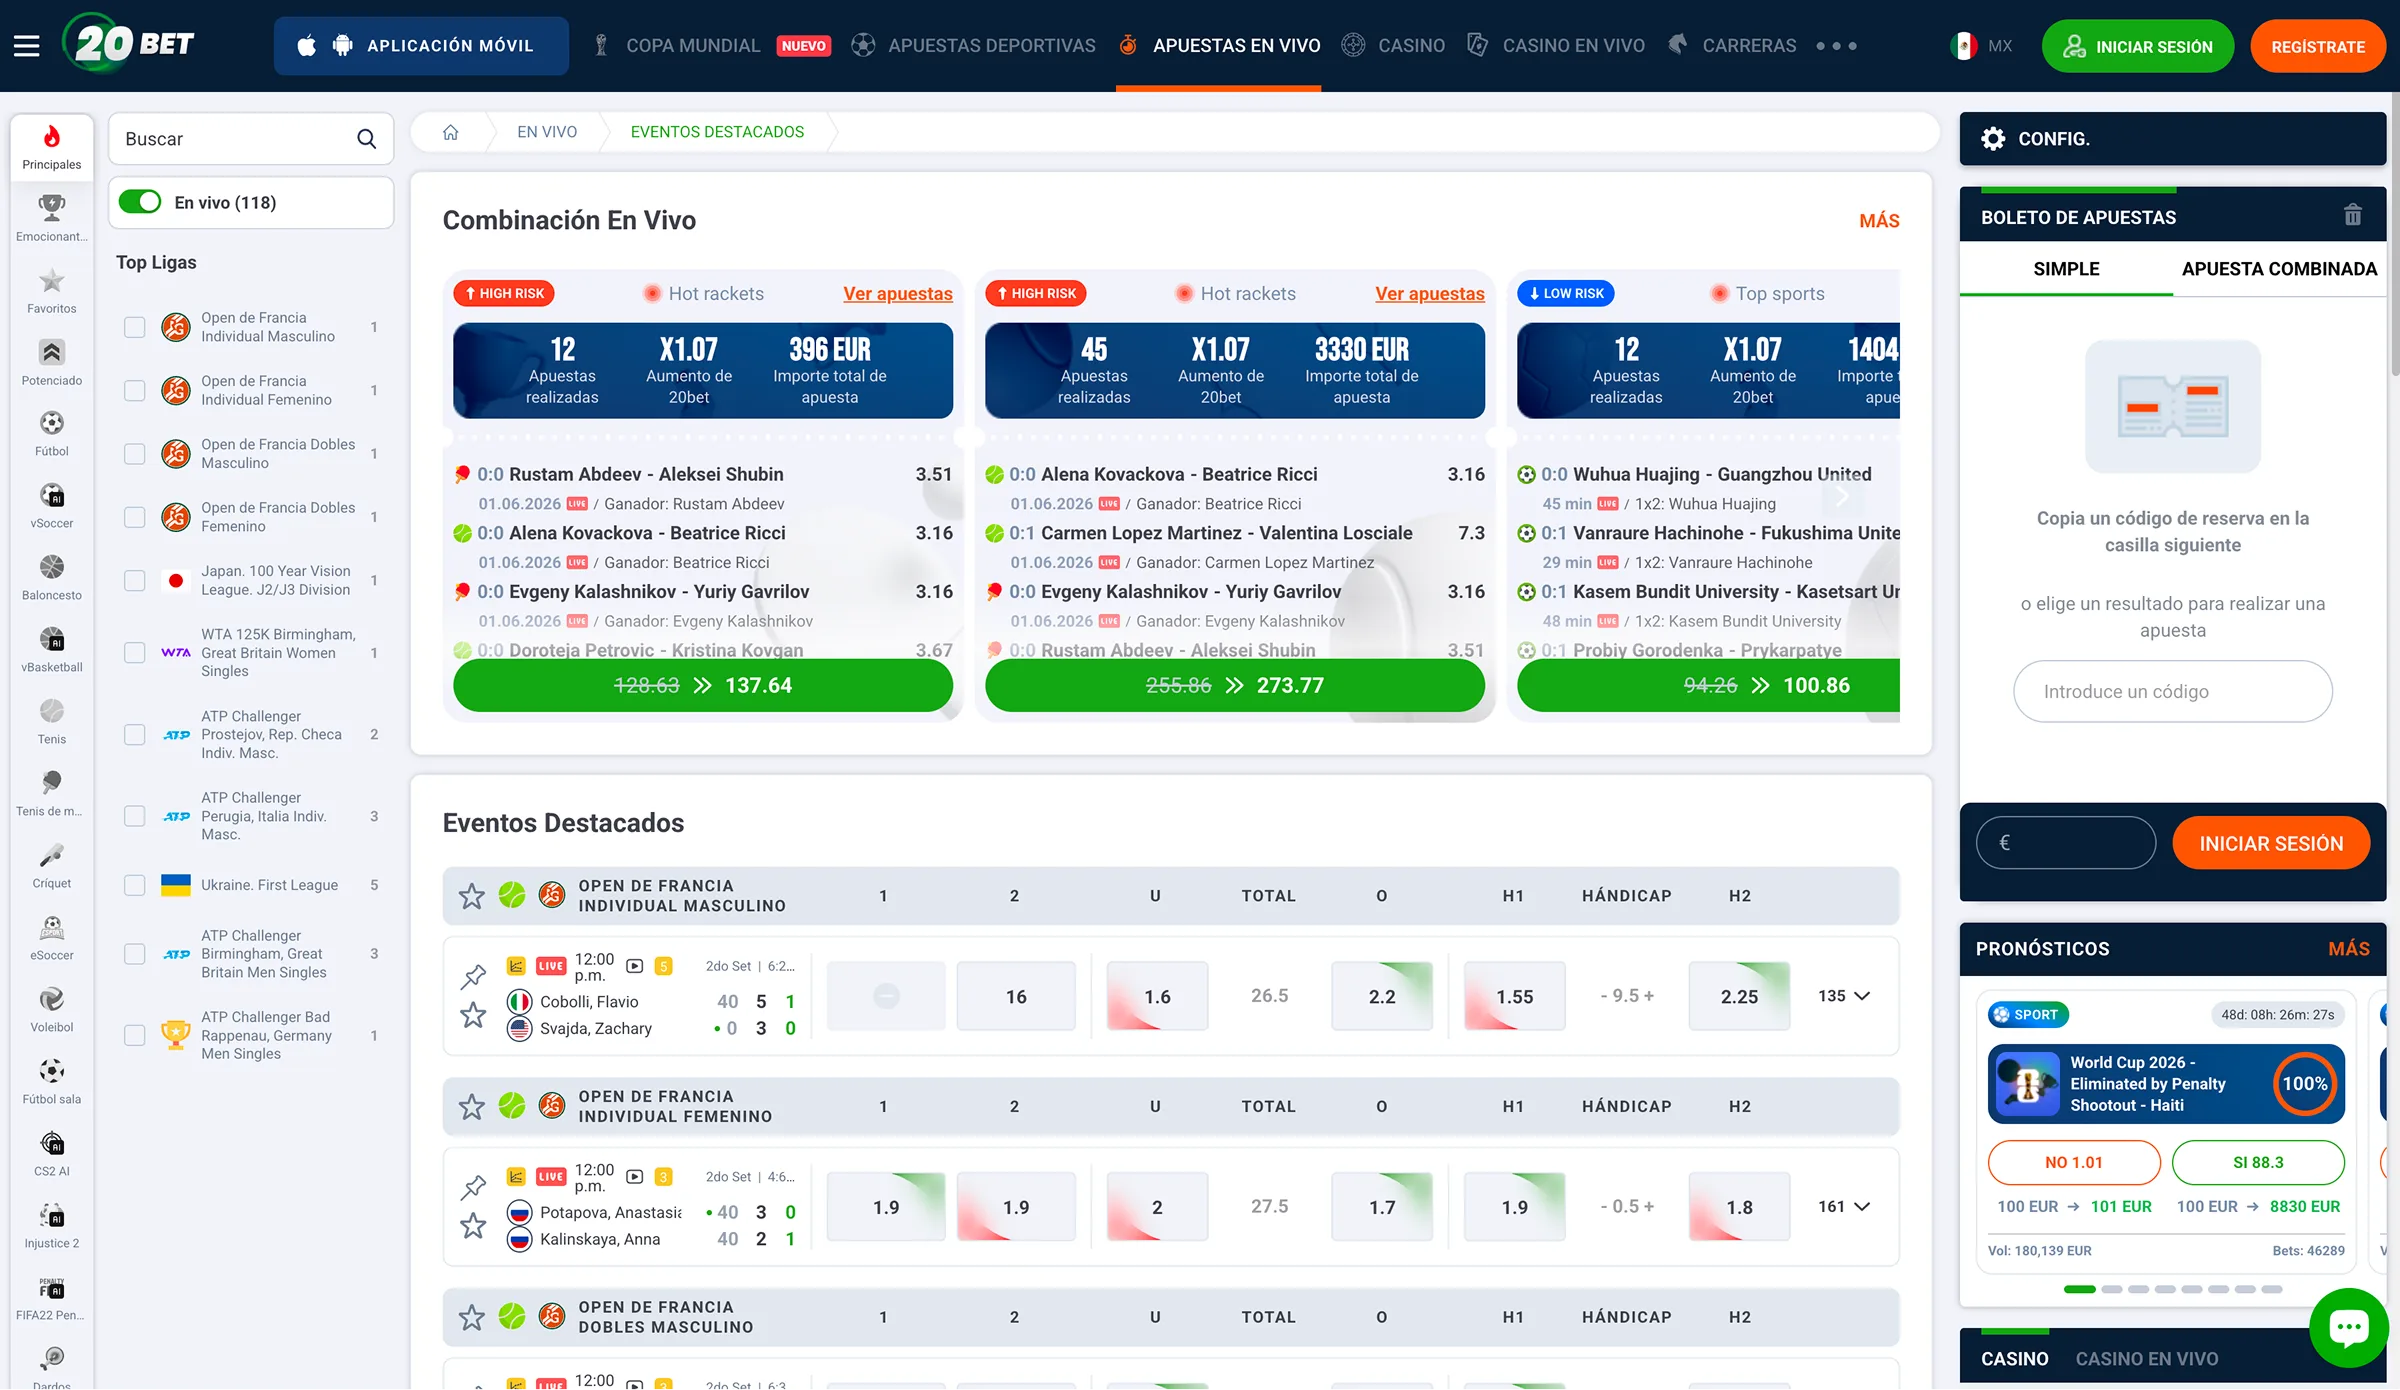Check Open de Francia Individual Femenino league
Image resolution: width=2400 pixels, height=1390 pixels.
coord(134,390)
